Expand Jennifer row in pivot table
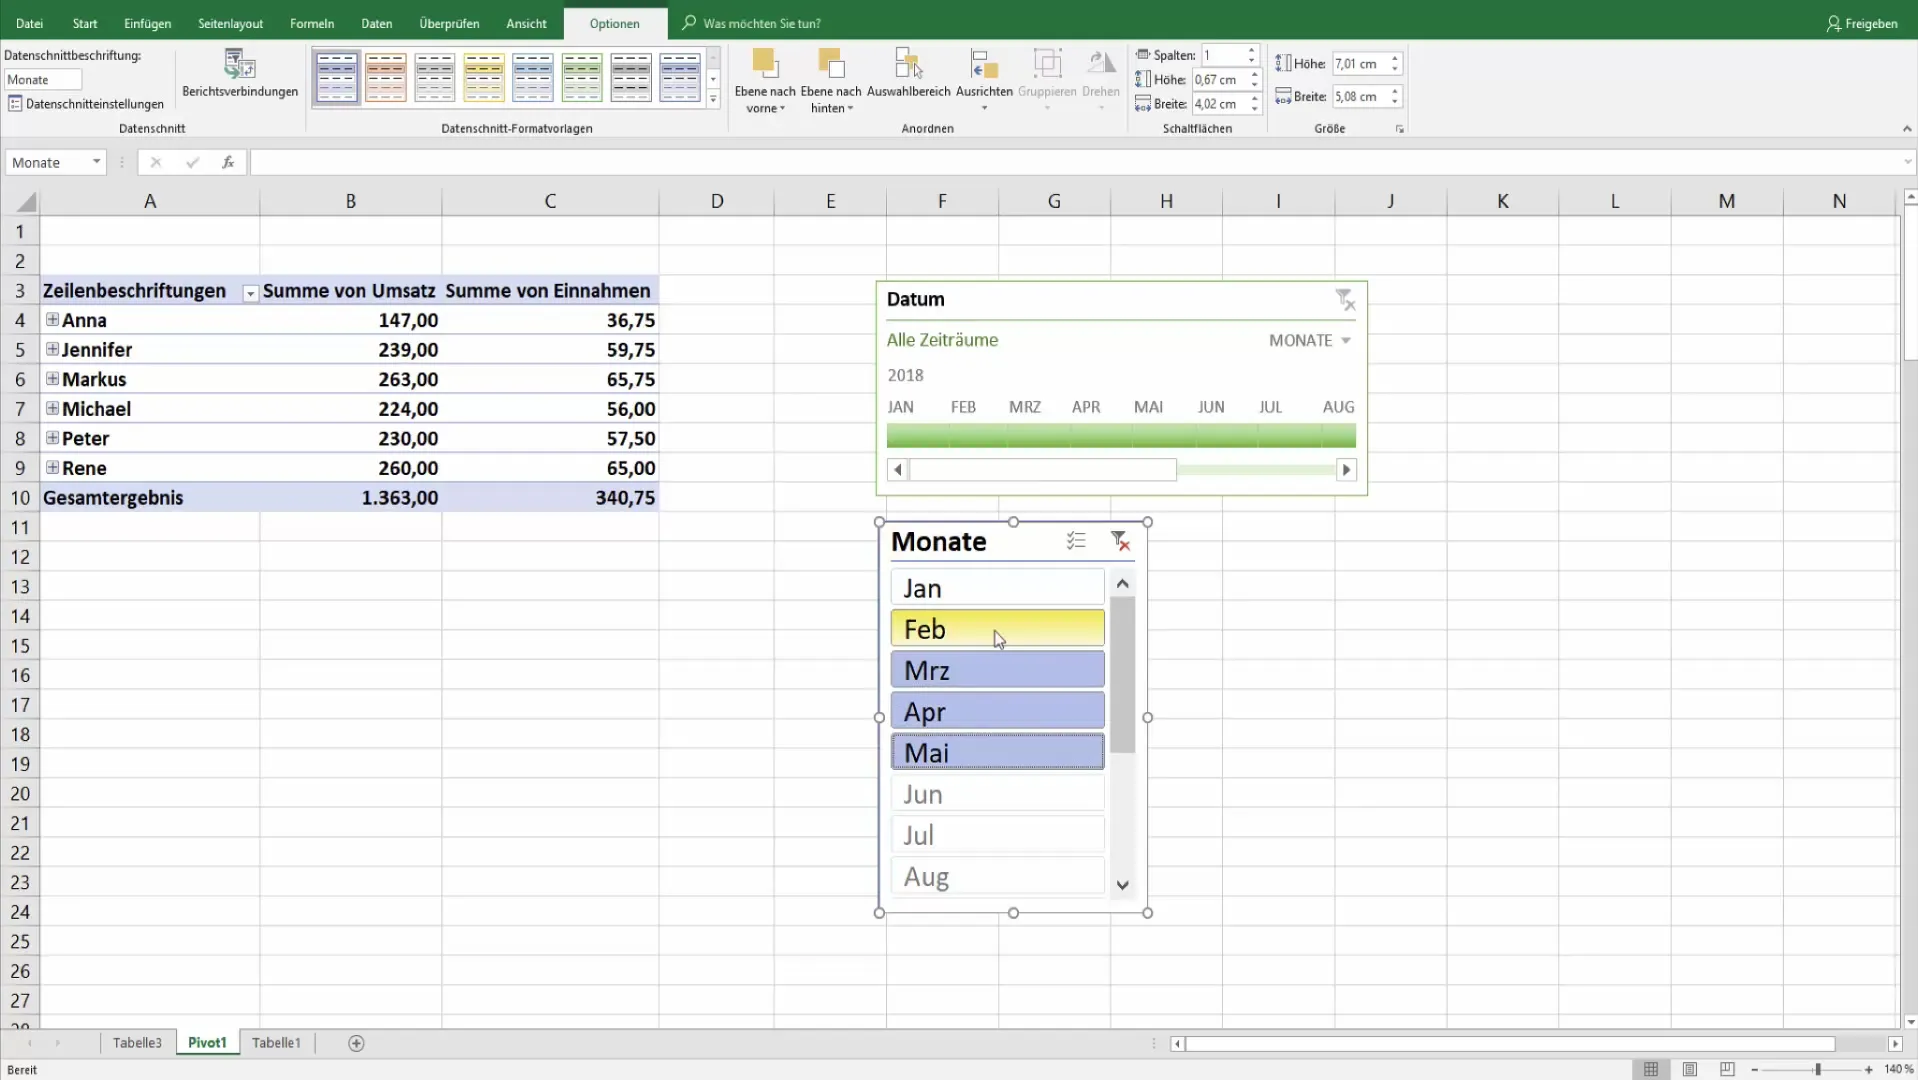The image size is (1918, 1080). pos(52,349)
